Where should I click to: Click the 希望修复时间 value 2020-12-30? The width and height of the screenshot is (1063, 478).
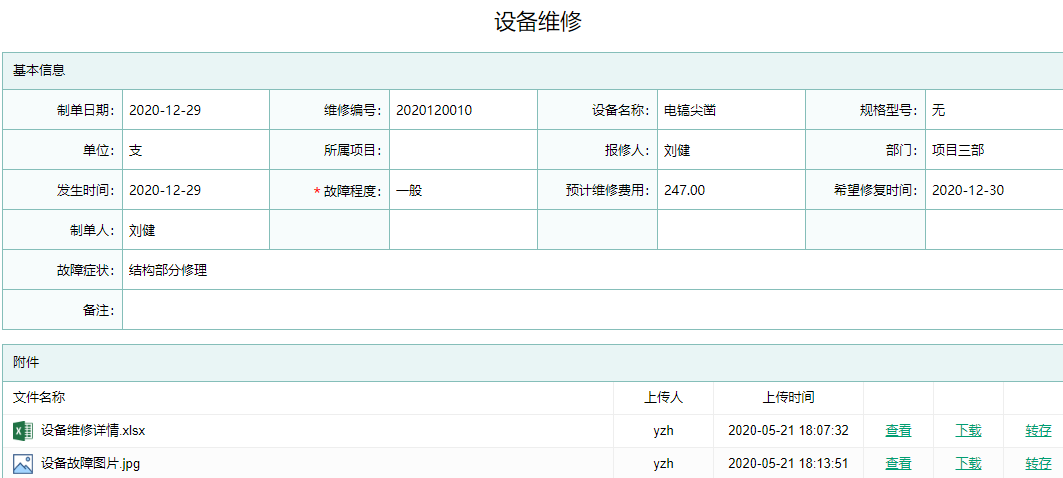pyautogui.click(x=968, y=191)
